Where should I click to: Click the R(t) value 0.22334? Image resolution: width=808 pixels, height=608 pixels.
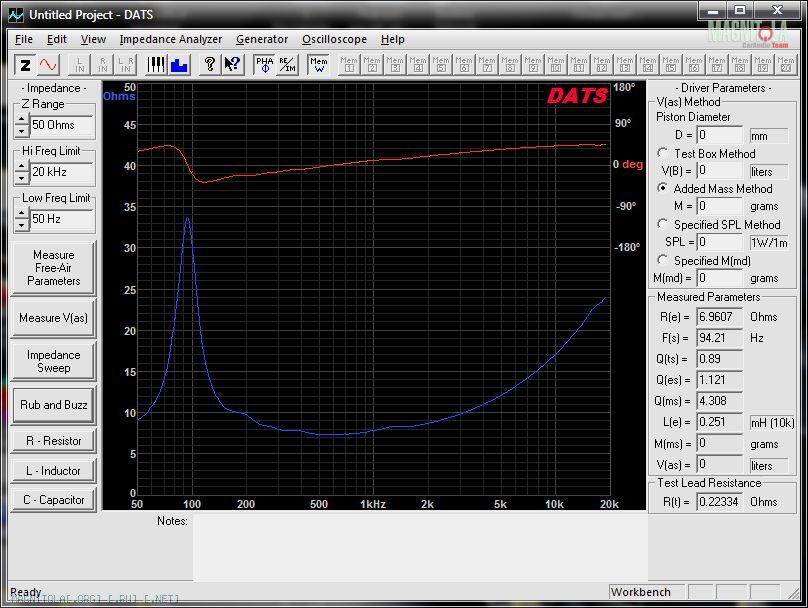tap(719, 502)
